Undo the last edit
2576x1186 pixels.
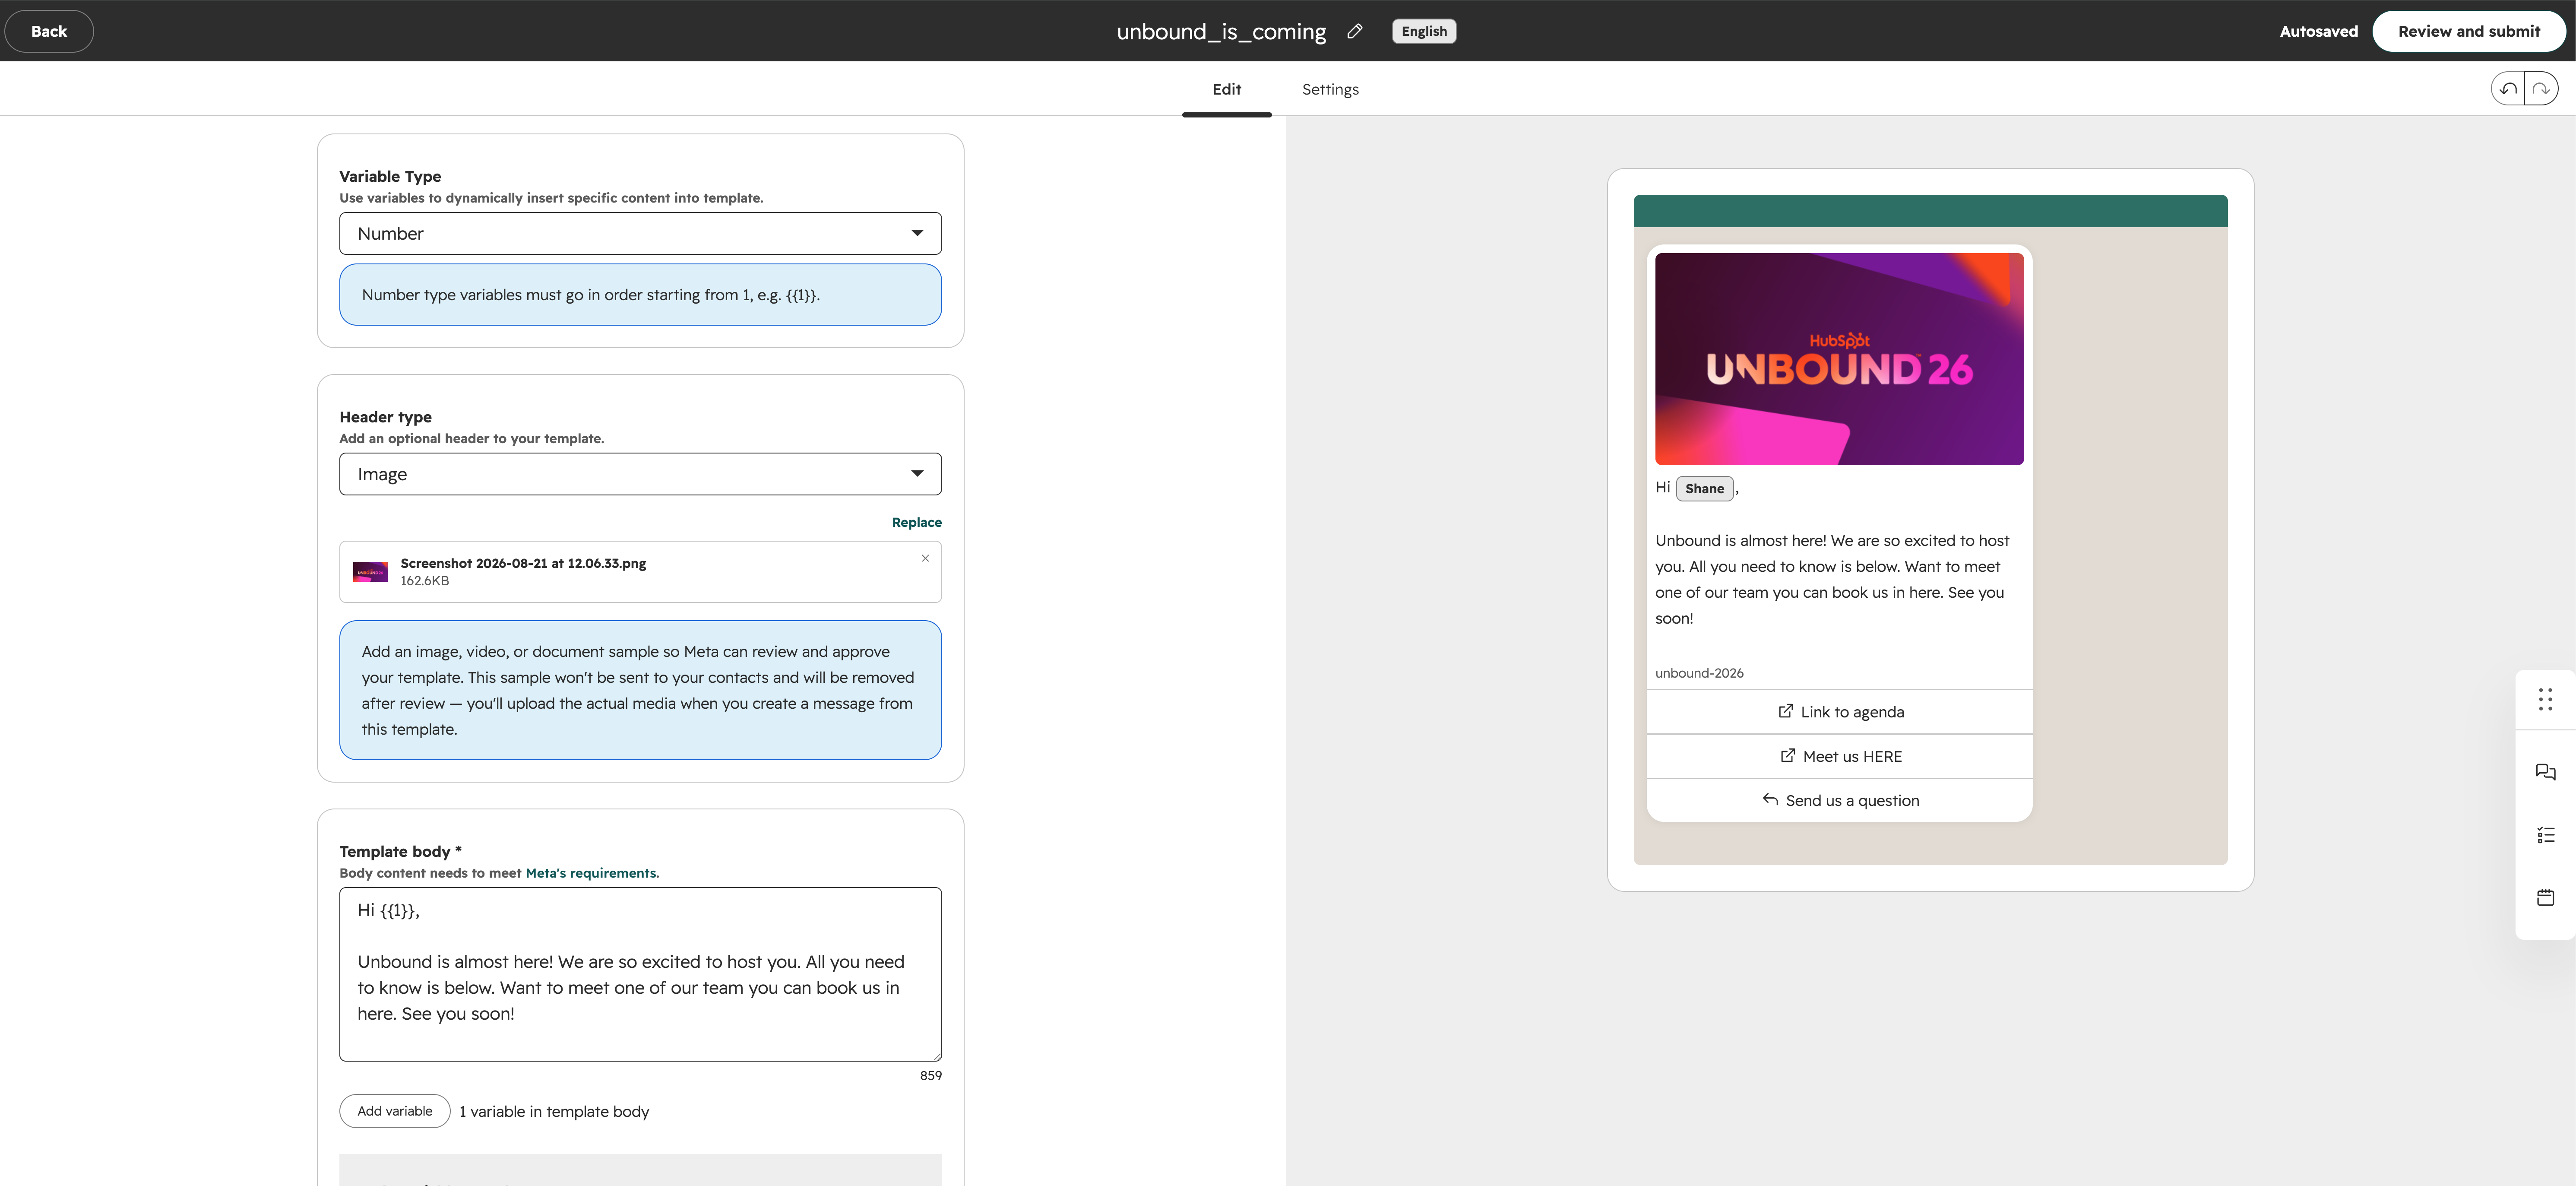pyautogui.click(x=2508, y=89)
